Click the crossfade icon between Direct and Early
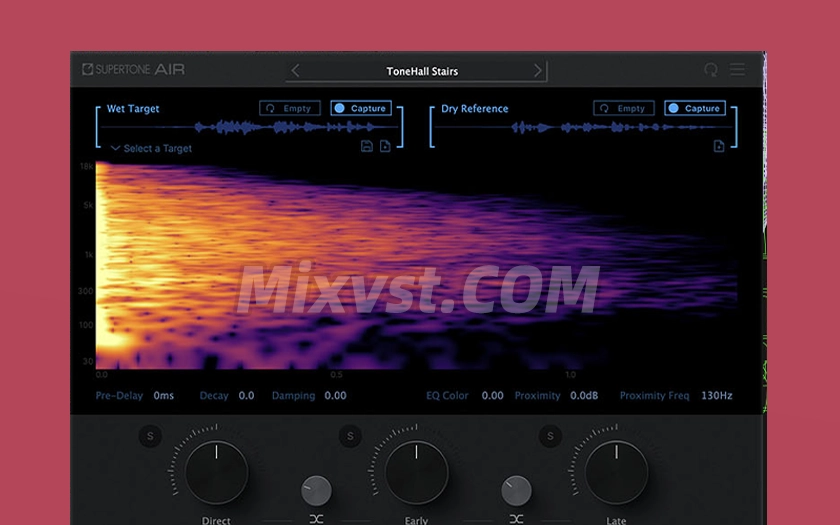The height and width of the screenshot is (525, 840). [x=316, y=519]
